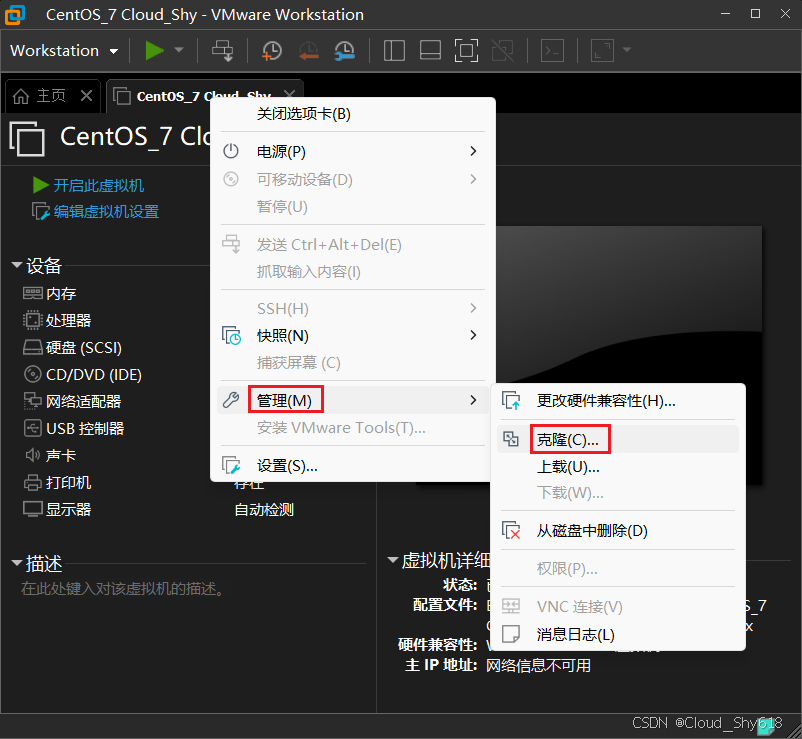This screenshot has width=802, height=739.
Task: Maximize the VMware Workstation window
Action: coord(755,14)
